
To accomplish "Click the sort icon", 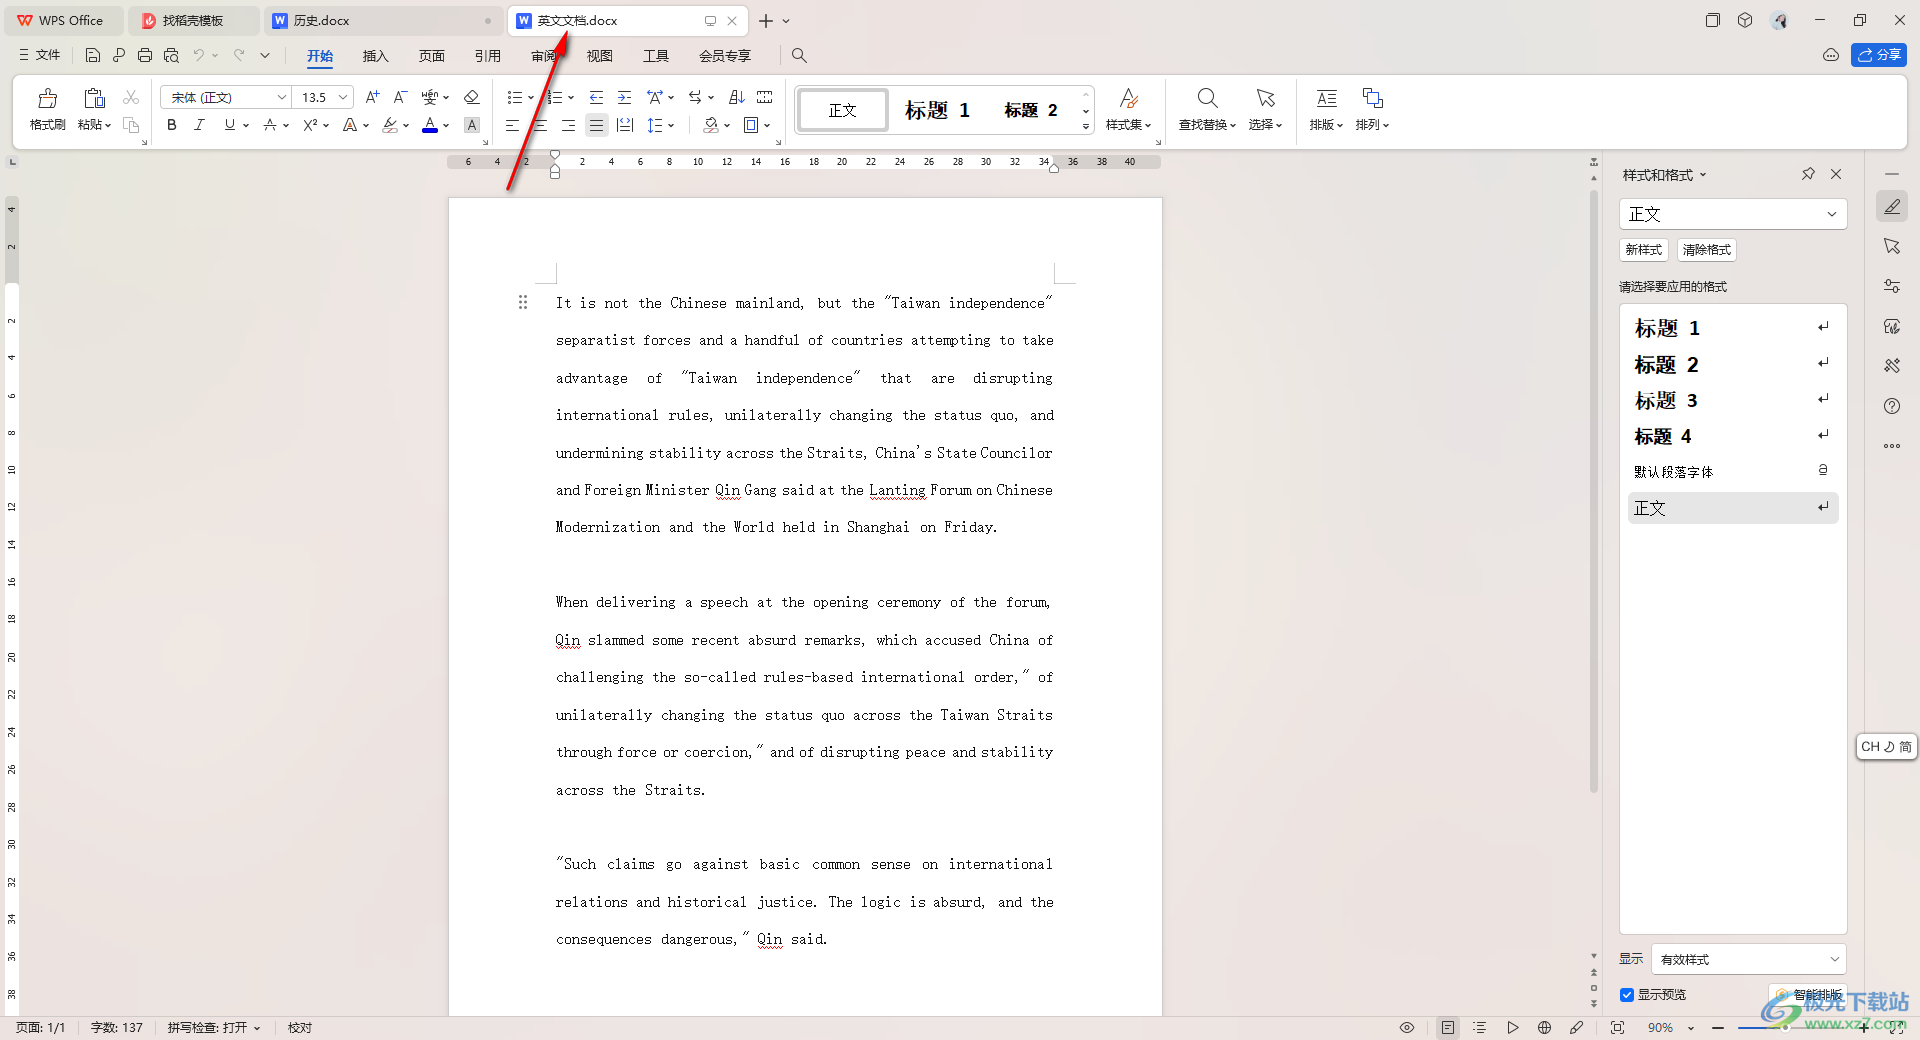I will click(737, 97).
